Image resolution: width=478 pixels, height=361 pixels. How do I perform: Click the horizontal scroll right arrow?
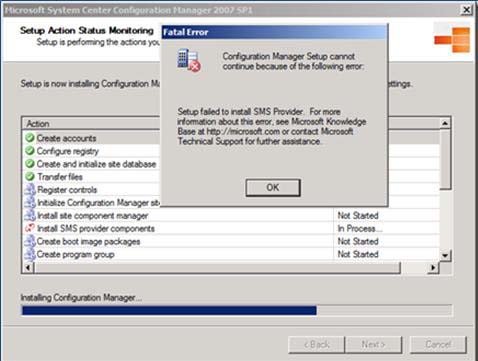433,268
